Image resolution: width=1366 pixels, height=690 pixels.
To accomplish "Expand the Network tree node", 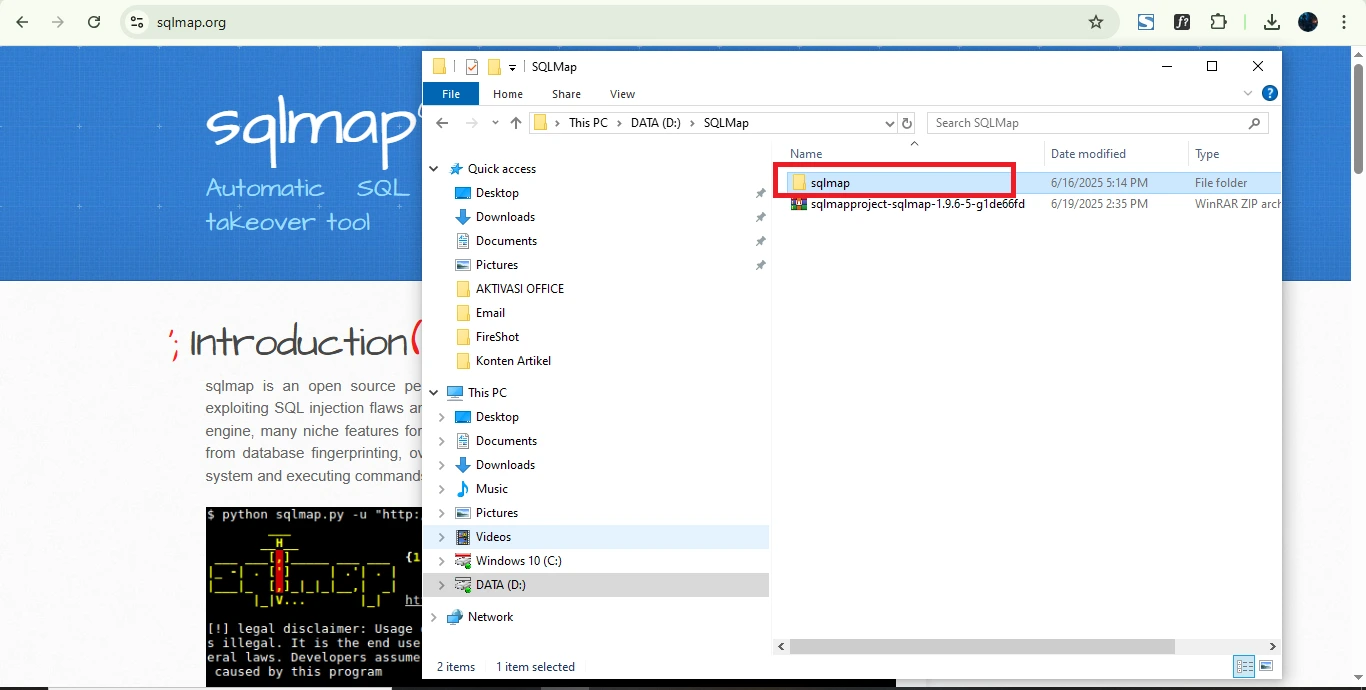I will pos(434,617).
